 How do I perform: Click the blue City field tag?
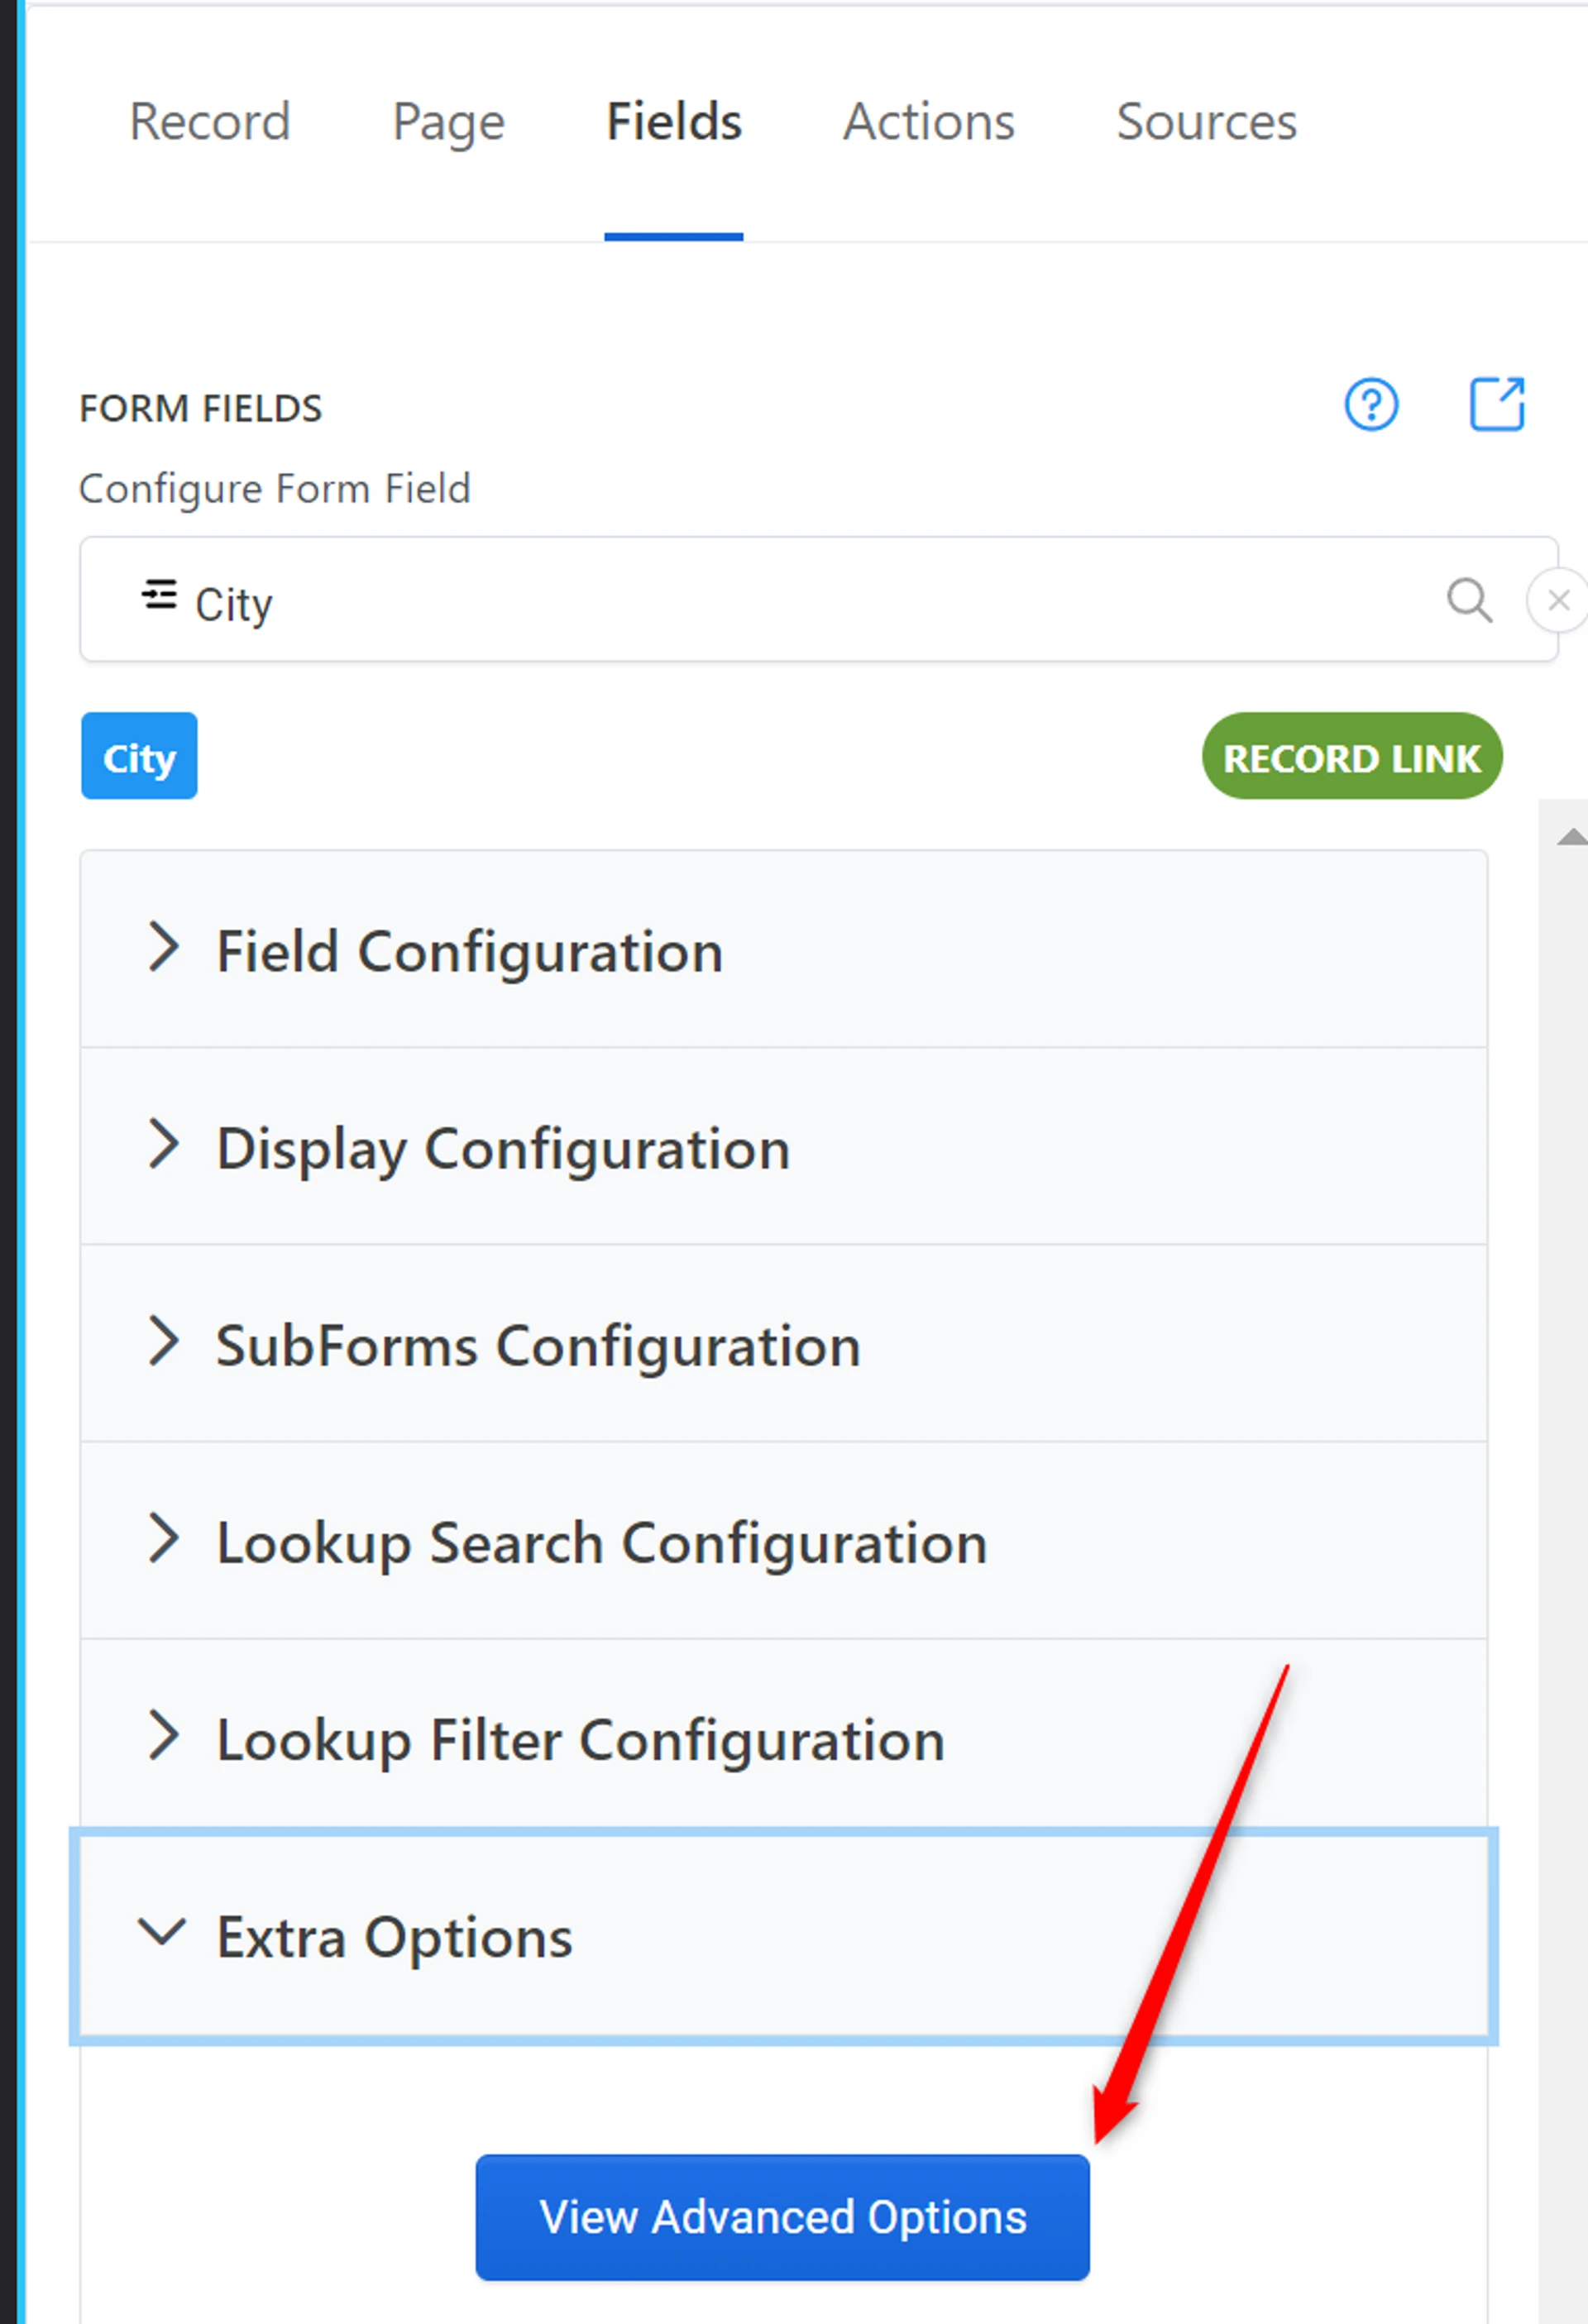139,757
